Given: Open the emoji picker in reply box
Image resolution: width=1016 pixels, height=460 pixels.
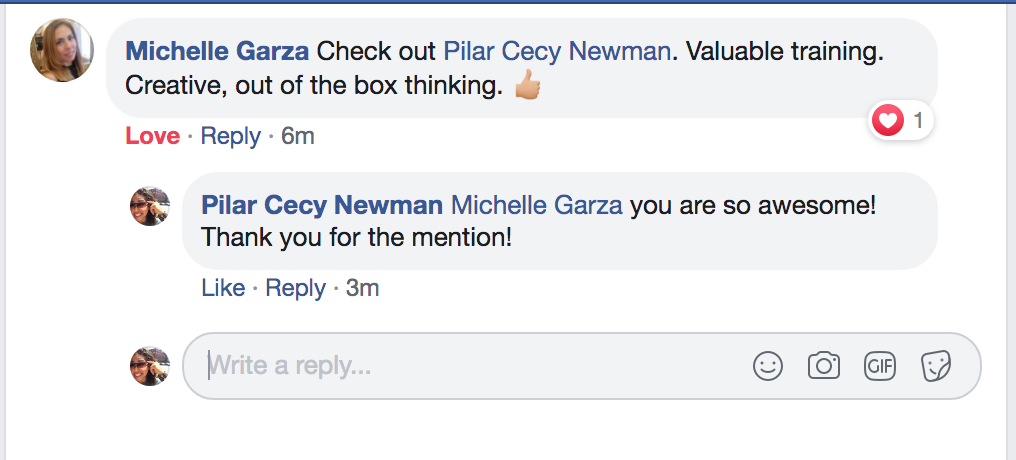Looking at the screenshot, I should coord(768,366).
